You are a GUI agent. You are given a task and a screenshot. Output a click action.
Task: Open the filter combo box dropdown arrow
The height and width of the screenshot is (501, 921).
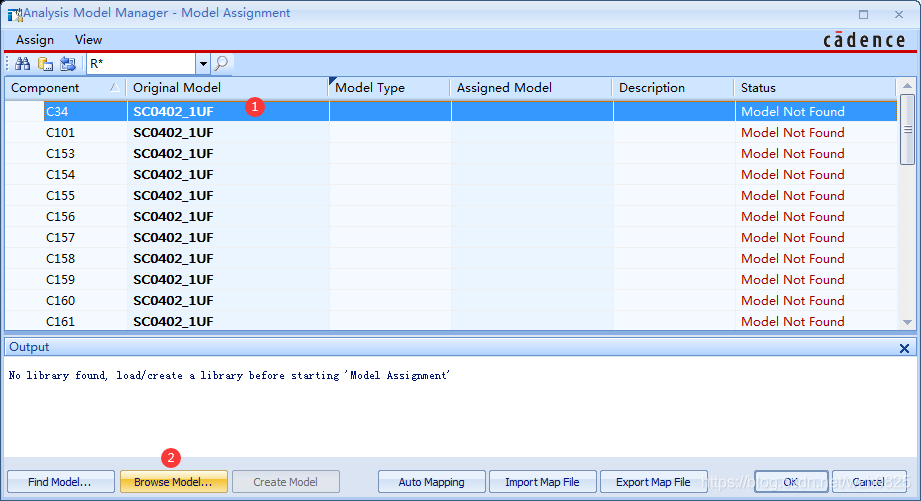[x=203, y=64]
